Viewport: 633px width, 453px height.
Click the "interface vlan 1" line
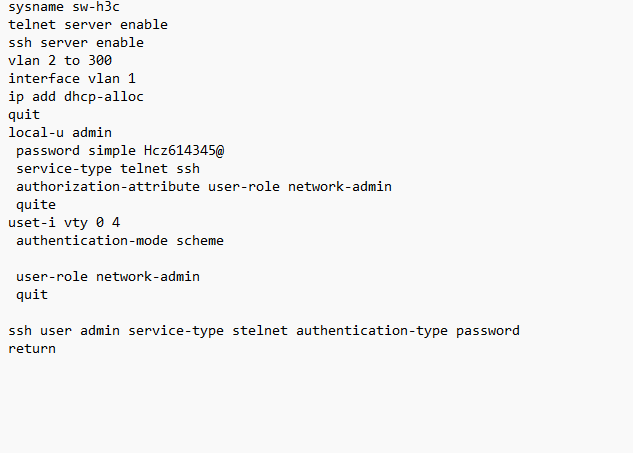[x=72, y=79]
